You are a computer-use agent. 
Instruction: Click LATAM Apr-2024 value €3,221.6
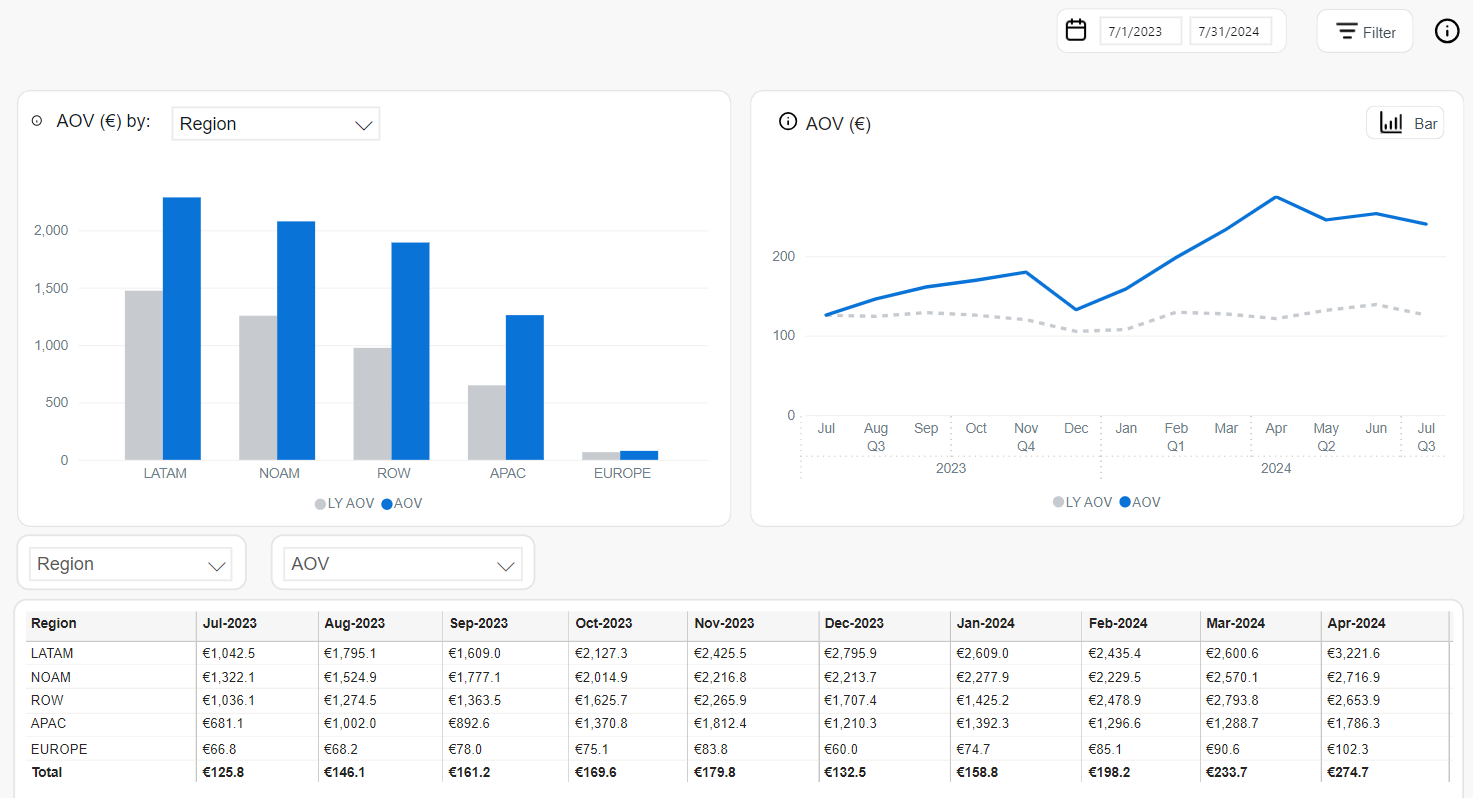tap(1353, 653)
